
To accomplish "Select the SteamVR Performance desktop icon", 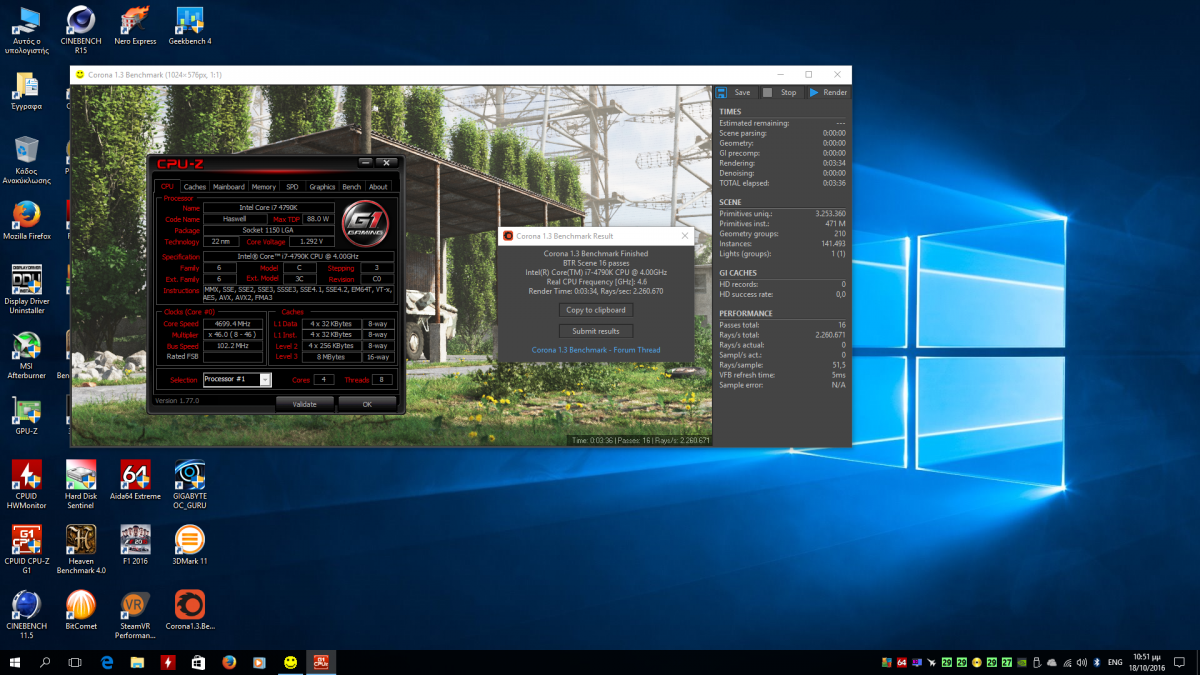I will pyautogui.click(x=135, y=615).
